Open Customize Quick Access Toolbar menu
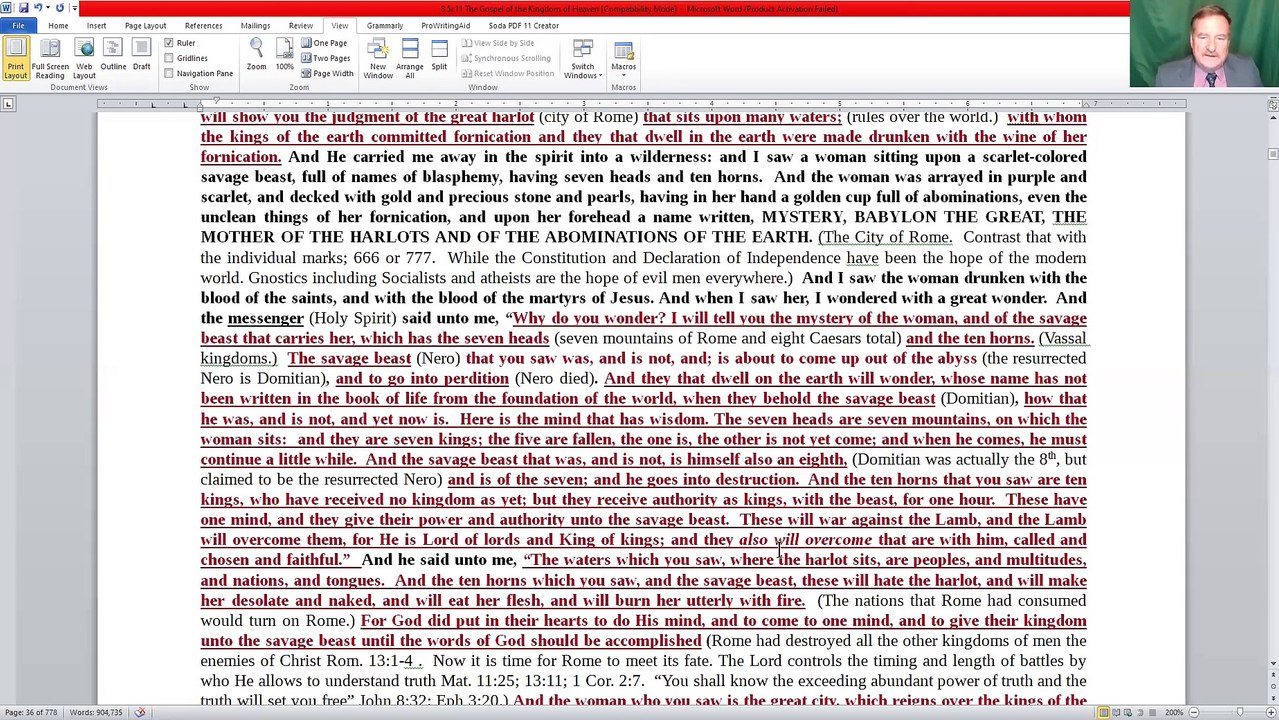1279x720 pixels. tap(74, 8)
